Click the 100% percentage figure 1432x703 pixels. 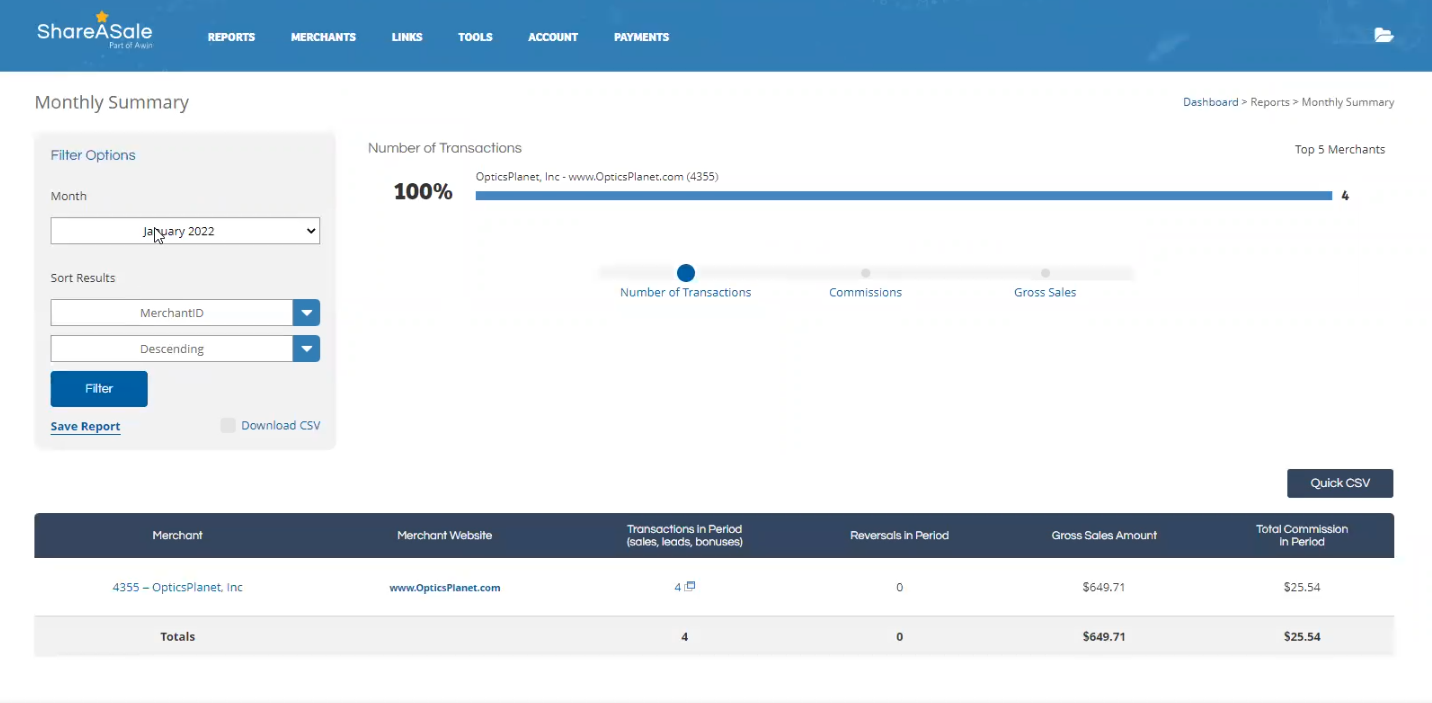(x=422, y=192)
